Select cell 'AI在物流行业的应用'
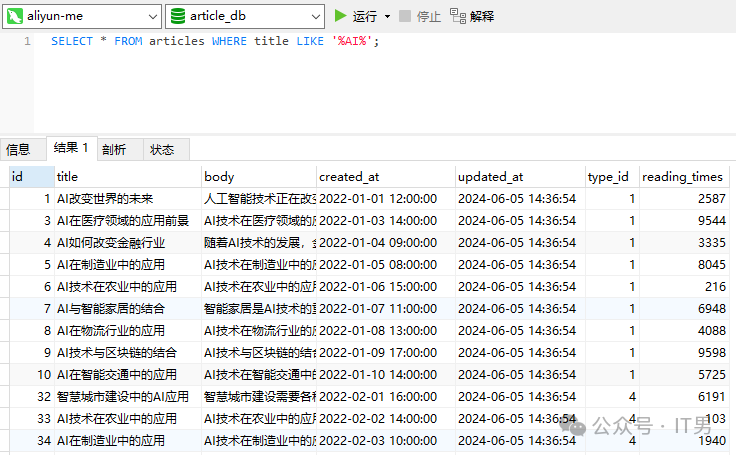Image resolution: width=736 pixels, height=455 pixels. tap(128, 331)
